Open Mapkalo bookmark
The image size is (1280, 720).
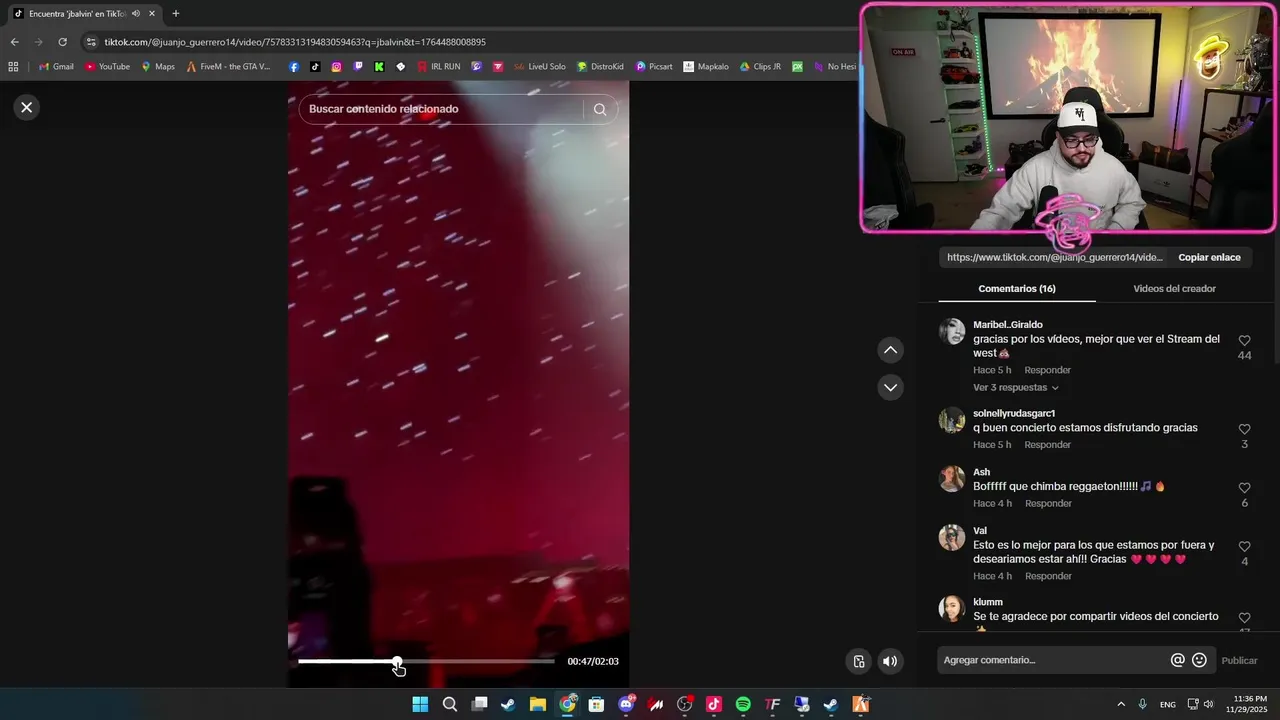coord(706,67)
